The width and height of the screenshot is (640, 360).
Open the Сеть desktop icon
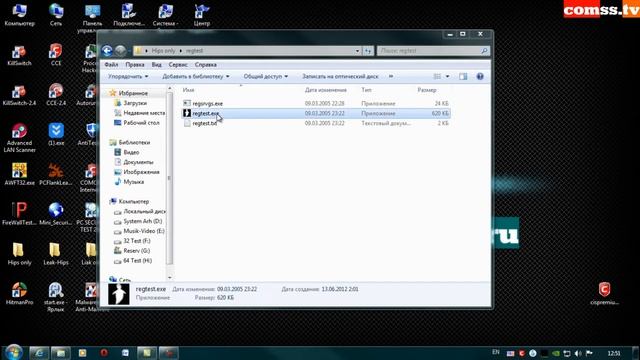coord(56,15)
